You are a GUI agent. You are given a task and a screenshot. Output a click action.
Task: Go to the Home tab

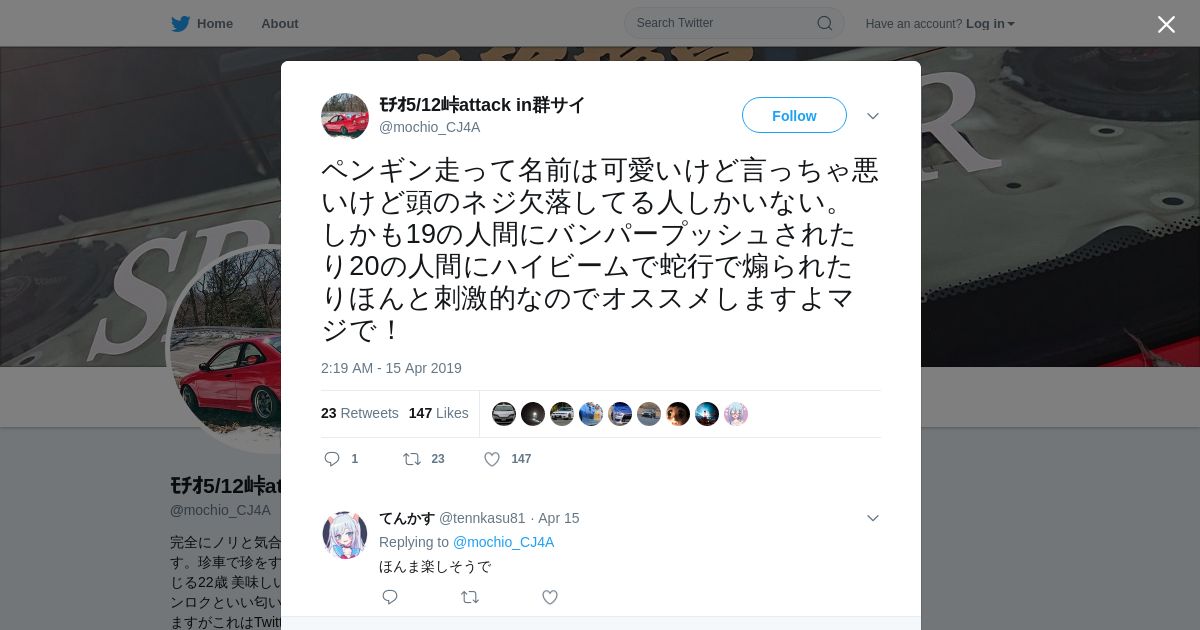[x=202, y=23]
